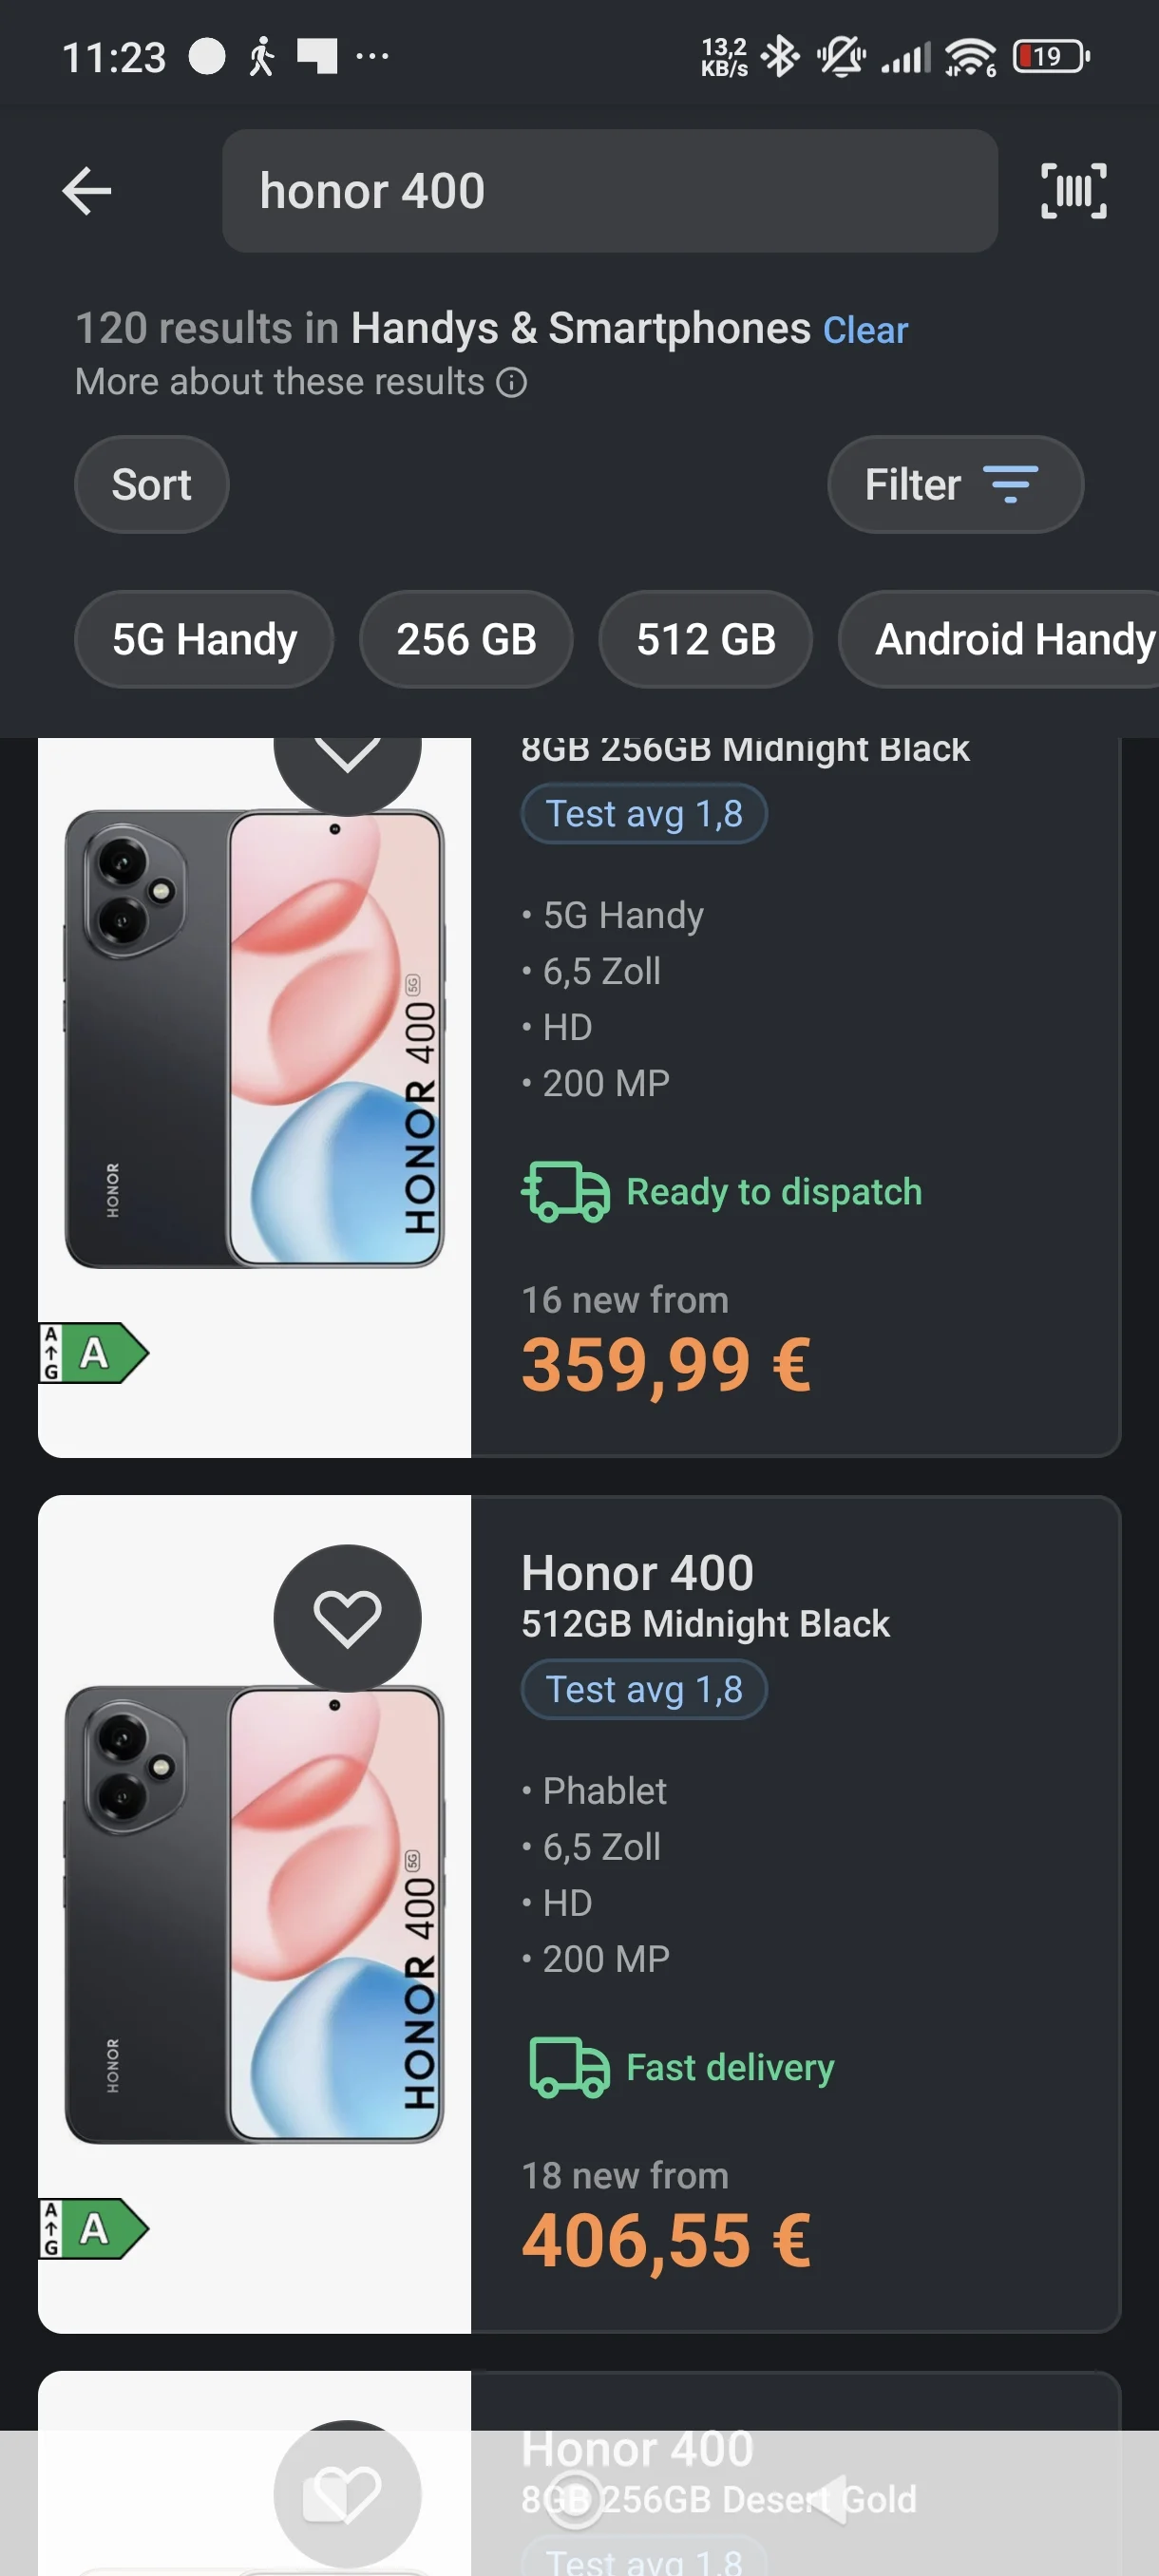Tap the 406,55 € price

click(666, 2241)
